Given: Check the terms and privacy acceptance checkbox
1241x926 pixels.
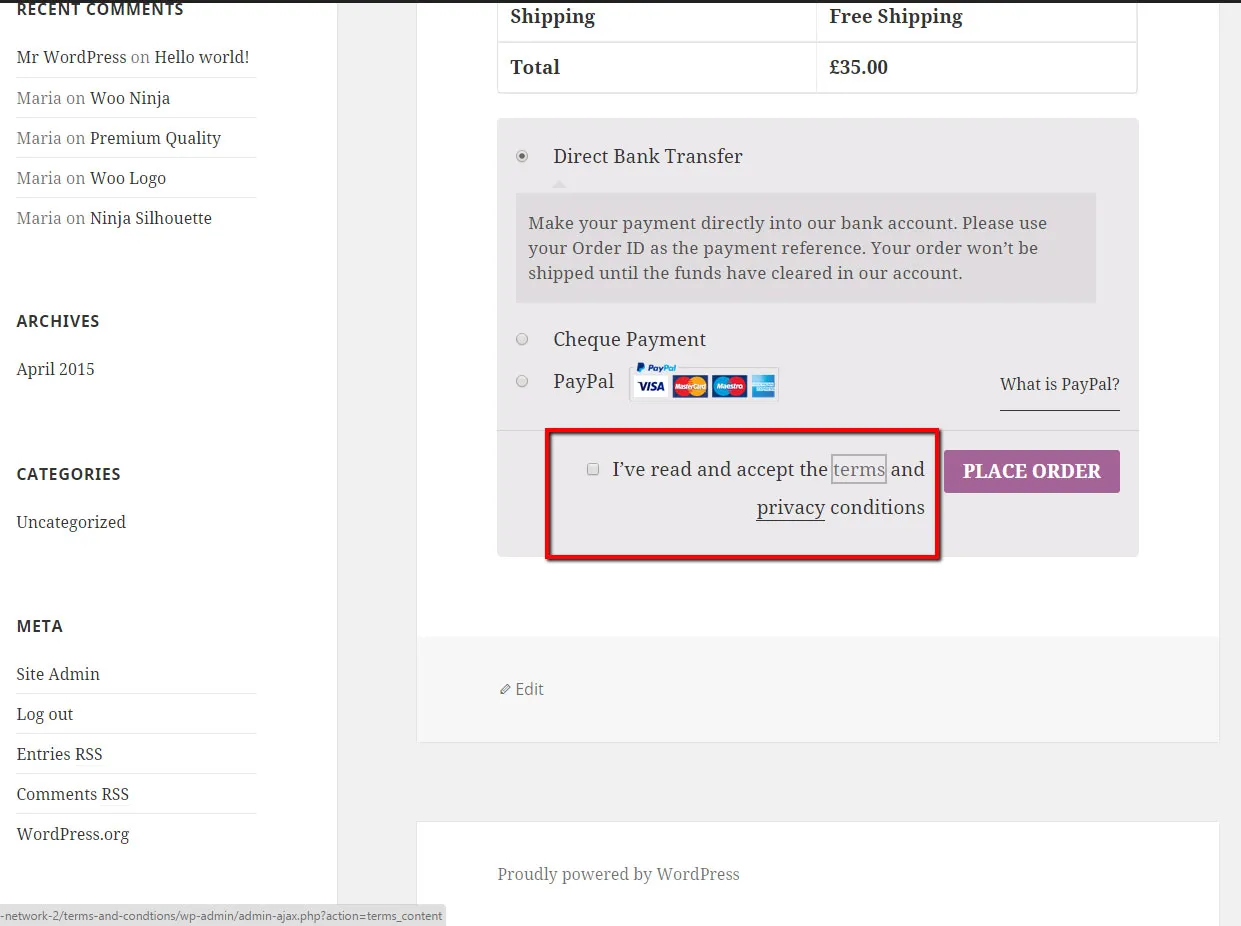Looking at the screenshot, I should coord(592,468).
